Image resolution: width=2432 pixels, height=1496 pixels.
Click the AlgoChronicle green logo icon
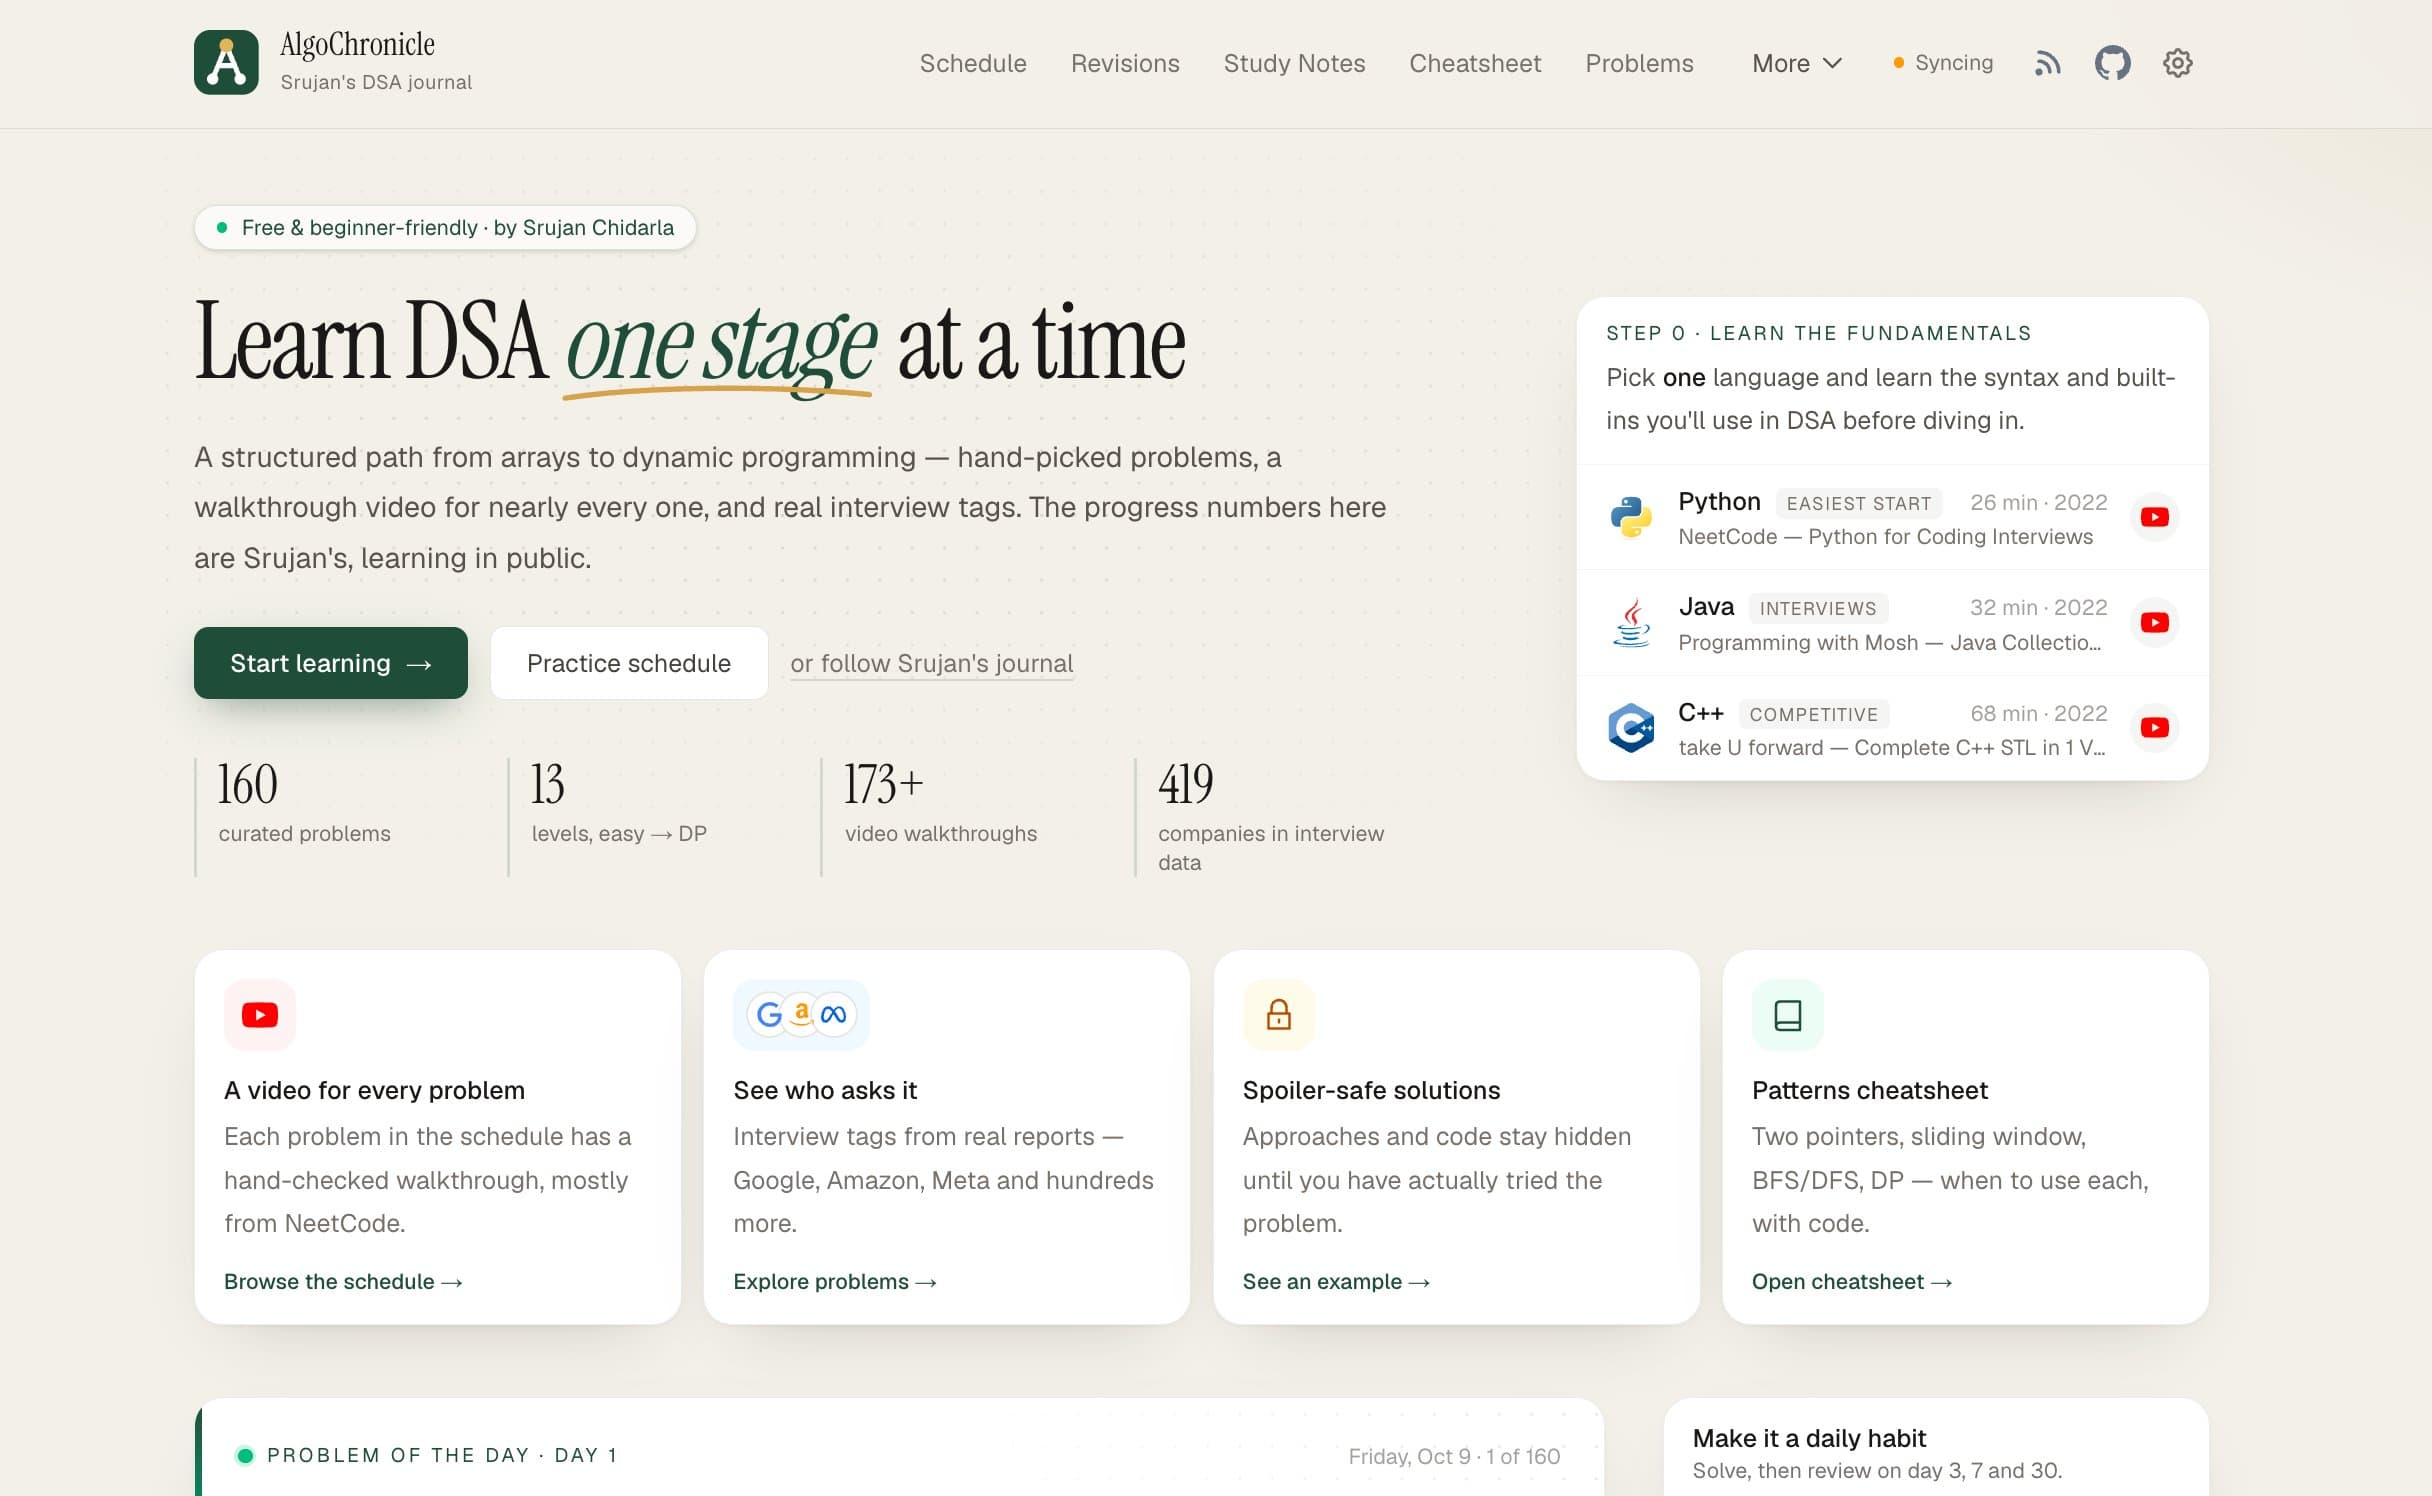226,62
